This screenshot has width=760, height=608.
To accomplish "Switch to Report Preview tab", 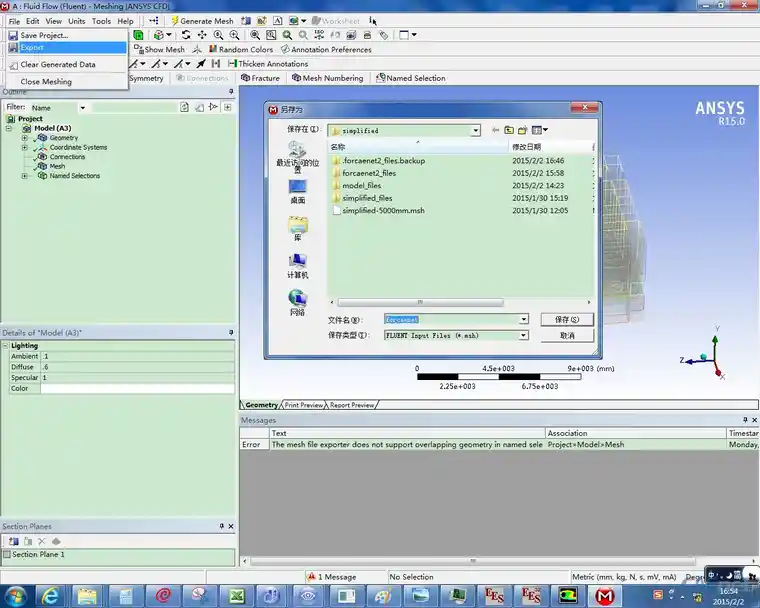I will pyautogui.click(x=352, y=405).
